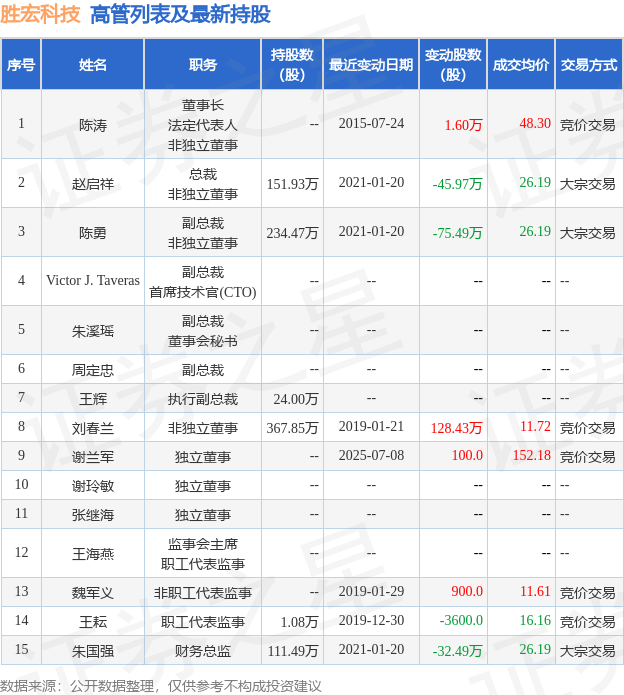Click change amount -3600.0
The image size is (624, 695).
click(461, 620)
